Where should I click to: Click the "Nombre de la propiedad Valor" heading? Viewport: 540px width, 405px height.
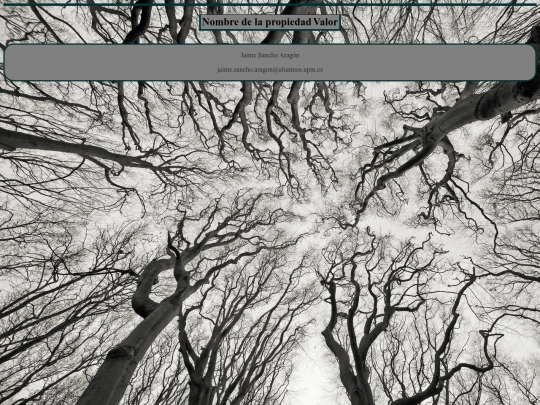(x=270, y=22)
